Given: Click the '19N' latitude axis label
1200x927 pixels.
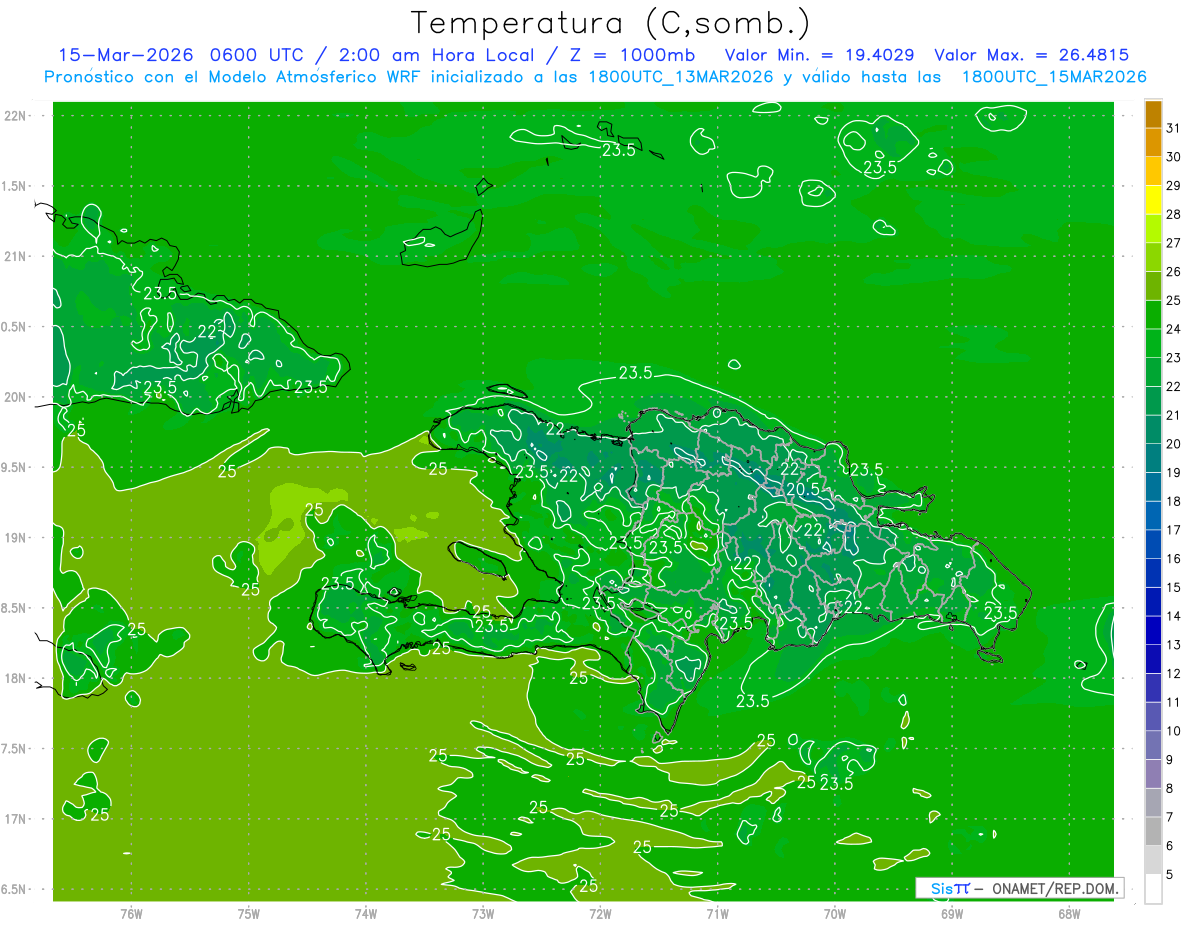Looking at the screenshot, I should (15, 538).
